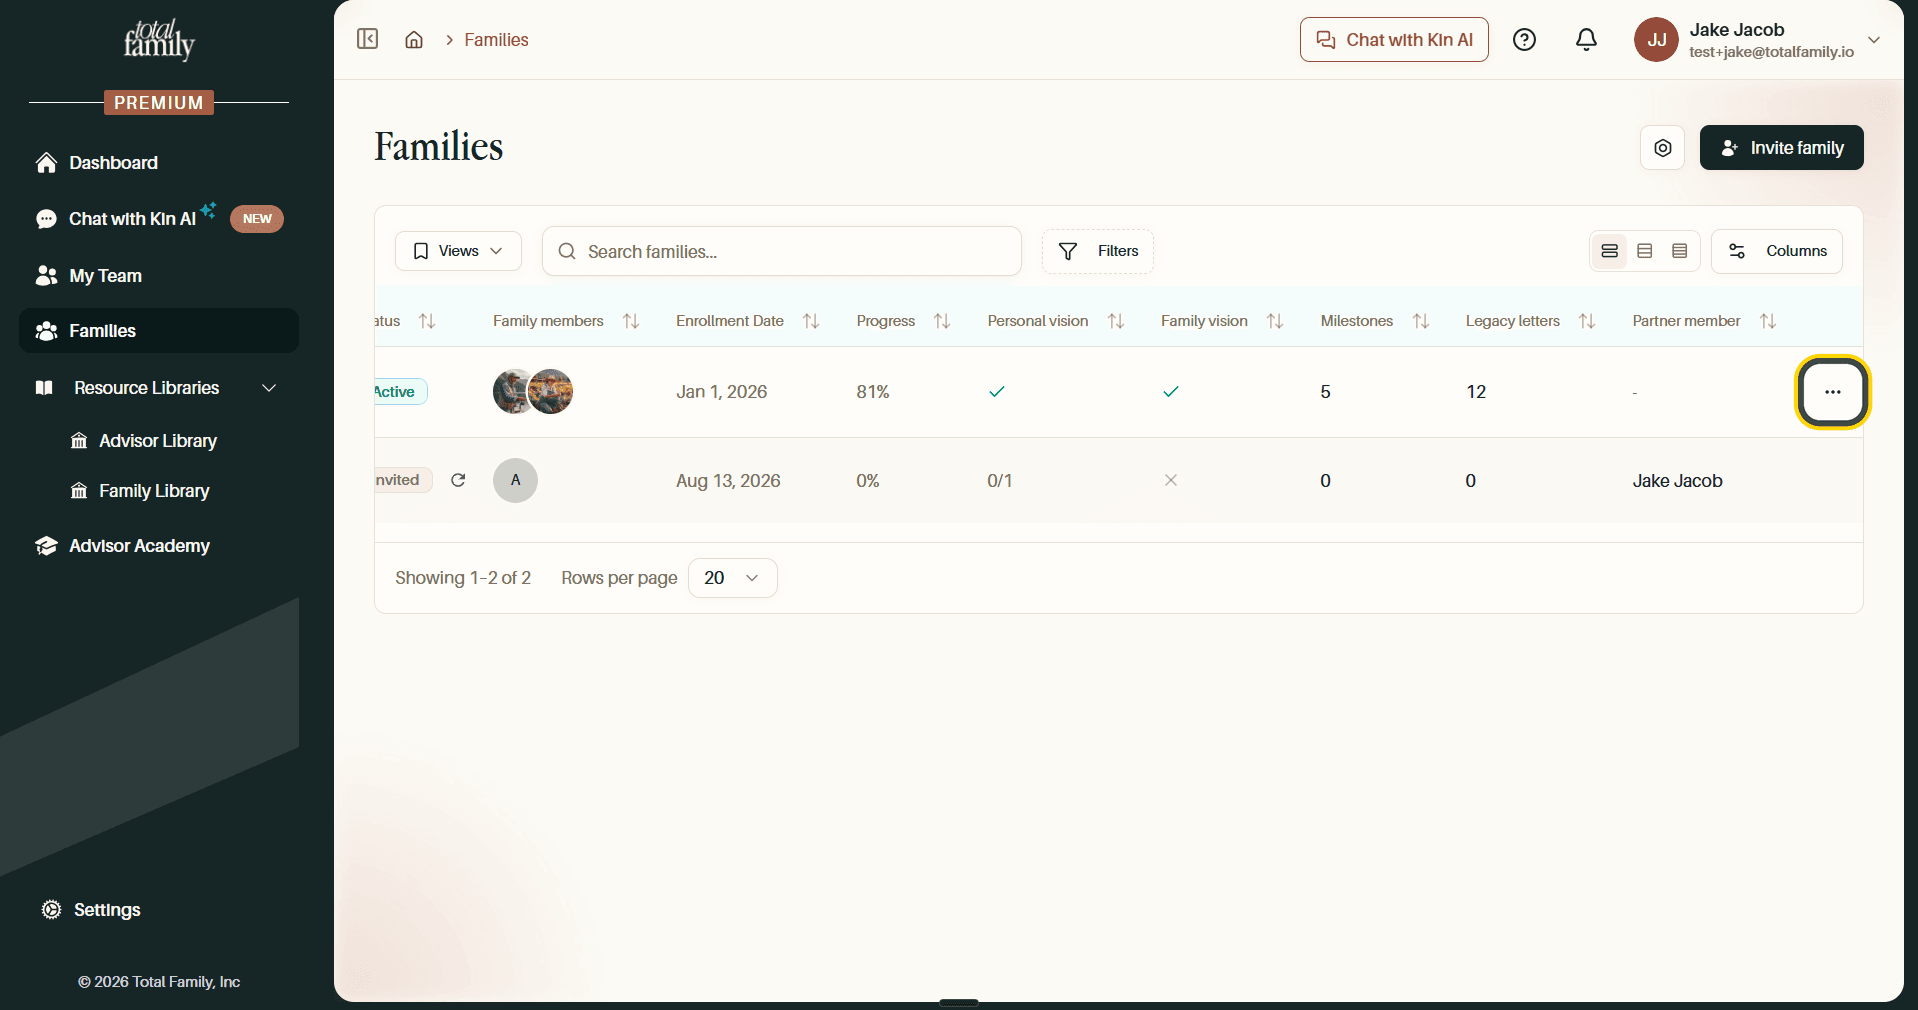Sort by Family vision arrows
Image resolution: width=1918 pixels, height=1010 pixels.
(1275, 321)
